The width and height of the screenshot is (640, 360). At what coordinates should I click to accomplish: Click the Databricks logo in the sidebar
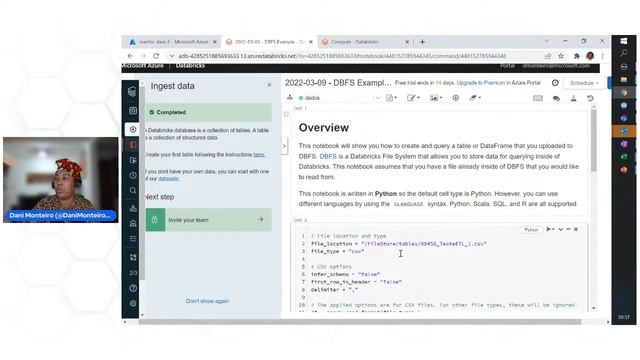(x=132, y=91)
